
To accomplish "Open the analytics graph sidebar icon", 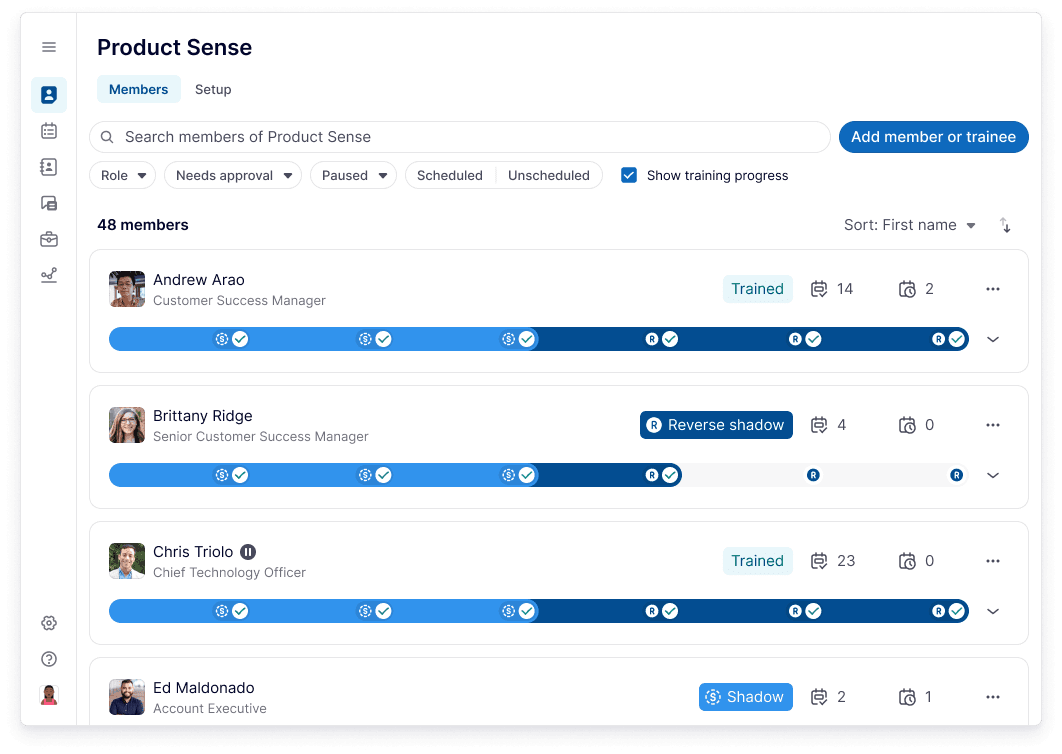I will 49,275.
